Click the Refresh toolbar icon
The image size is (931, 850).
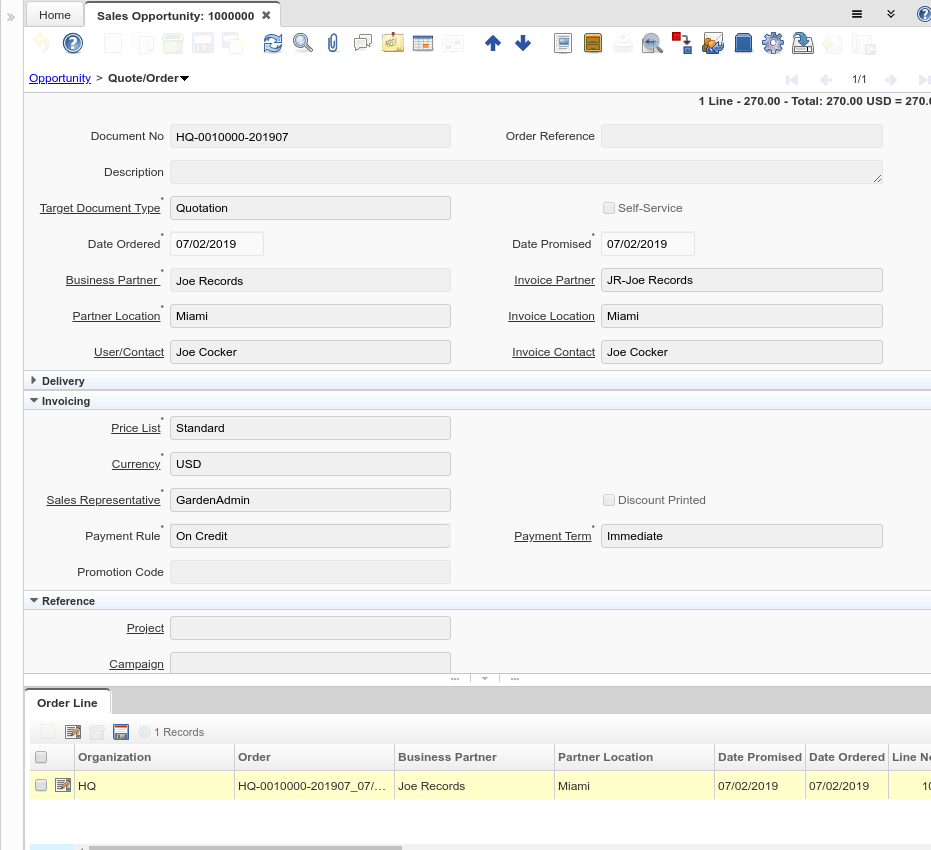272,43
